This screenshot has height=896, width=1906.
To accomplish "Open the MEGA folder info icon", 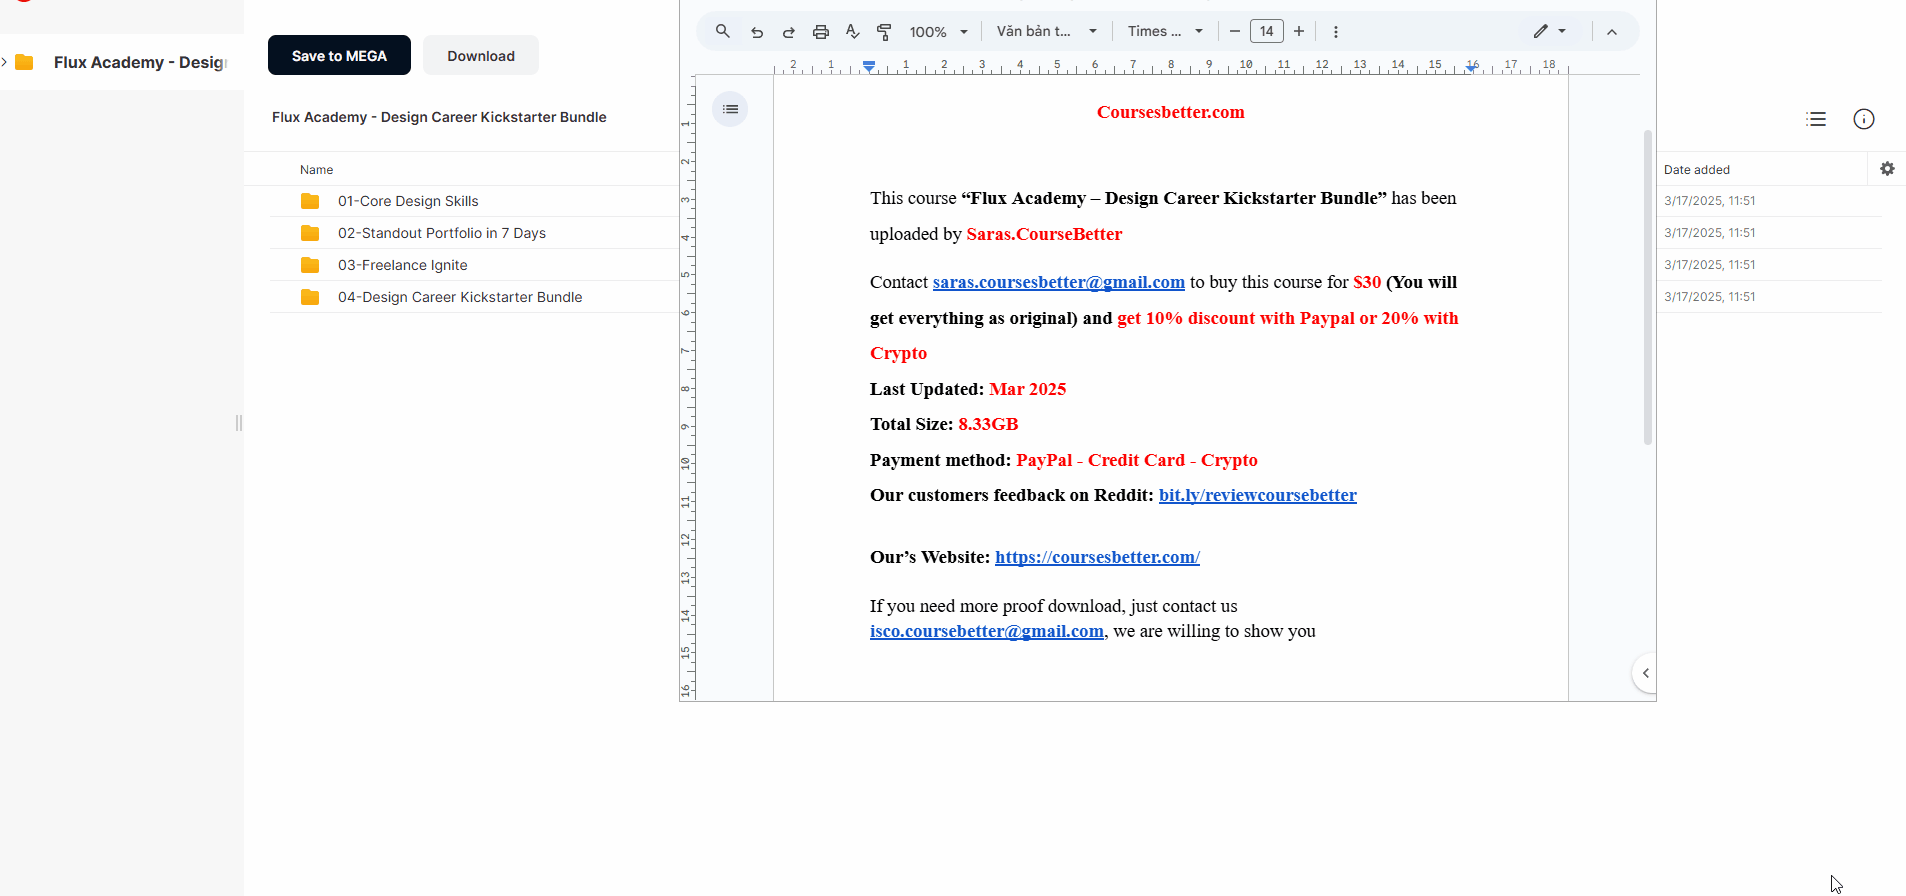I will (x=1863, y=119).
